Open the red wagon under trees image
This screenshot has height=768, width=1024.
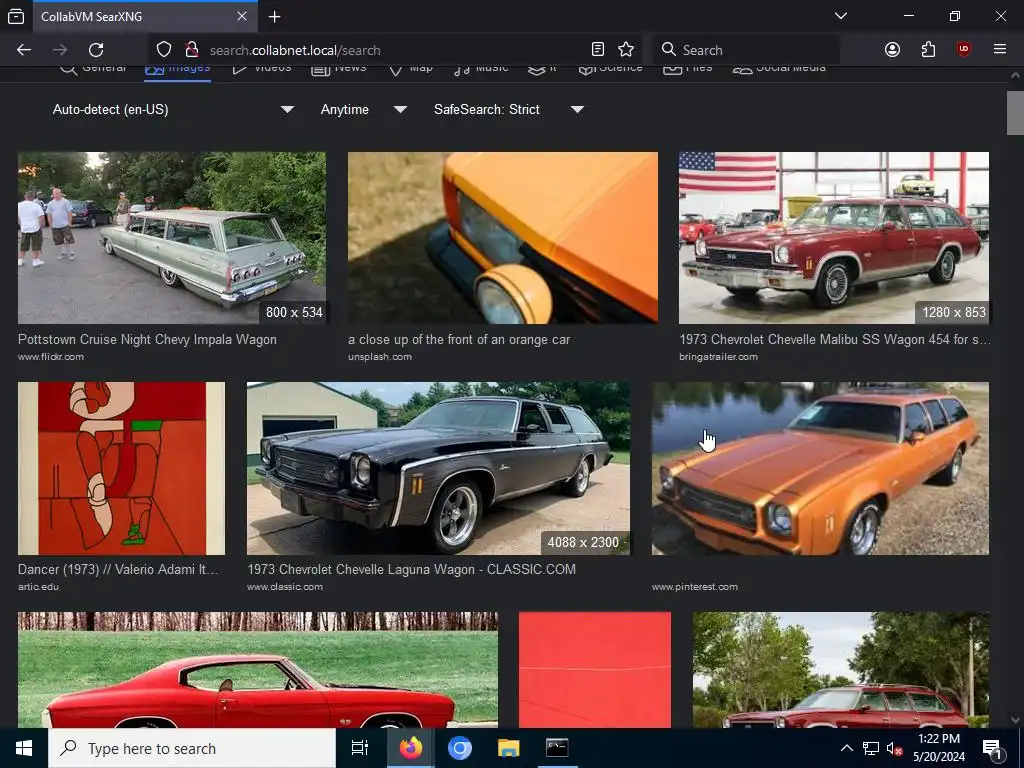click(x=840, y=669)
